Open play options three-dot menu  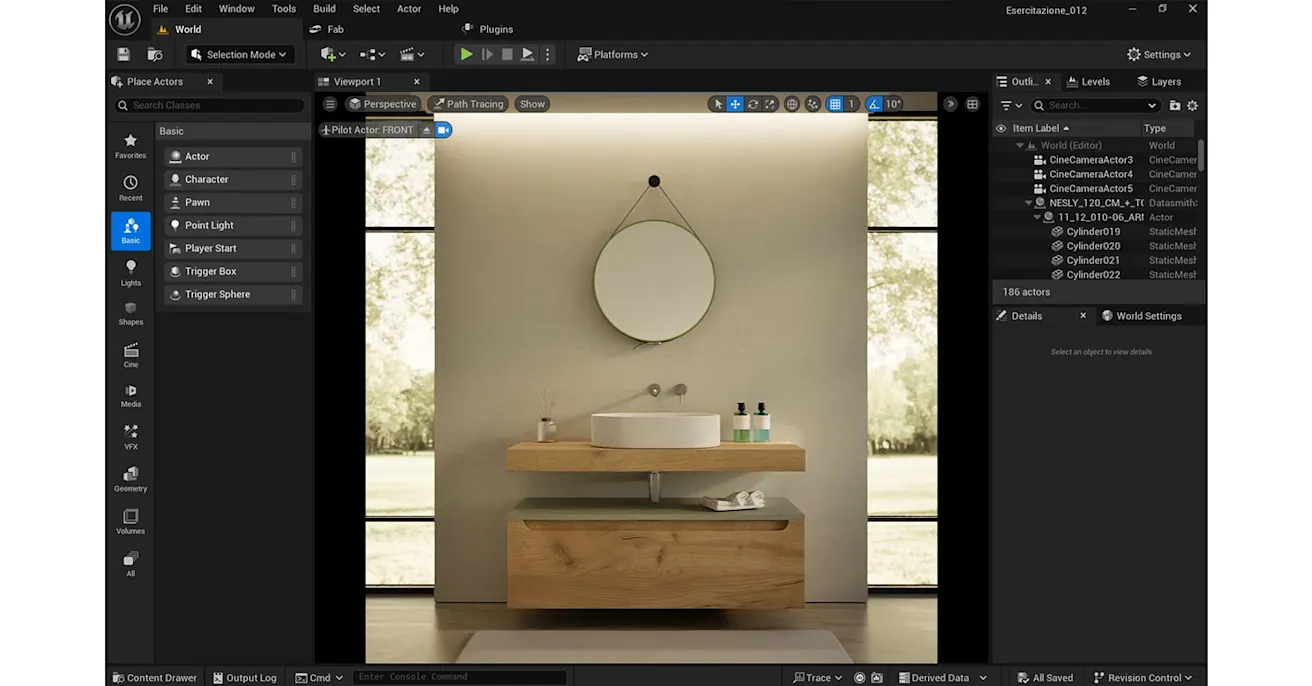pyautogui.click(x=547, y=55)
